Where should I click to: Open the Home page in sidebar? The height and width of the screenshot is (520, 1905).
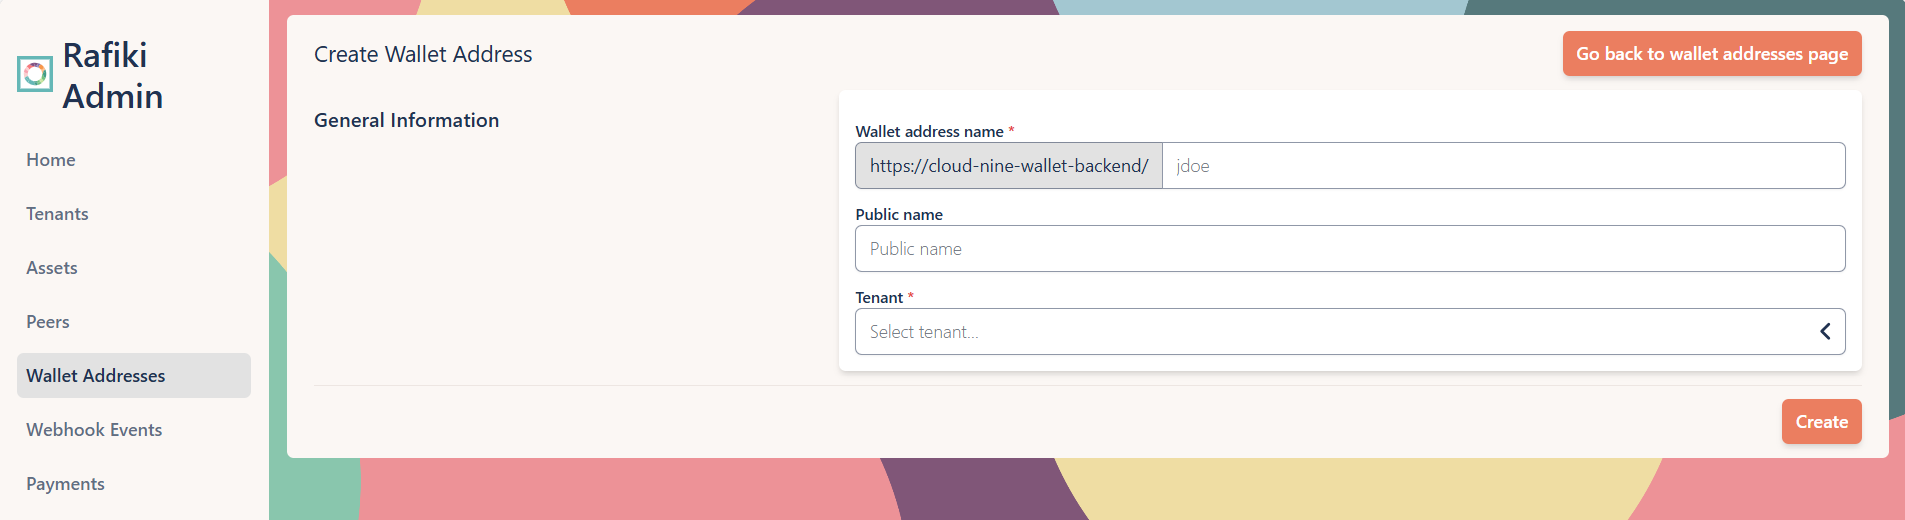pyautogui.click(x=51, y=160)
